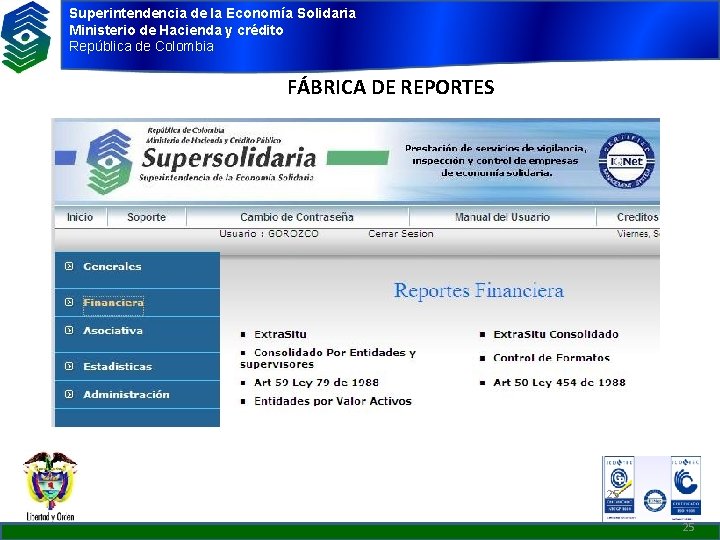This screenshot has width=720, height=540.
Task: Open the Art 50 Ley 454 de 1988 report
Action: coord(559,382)
